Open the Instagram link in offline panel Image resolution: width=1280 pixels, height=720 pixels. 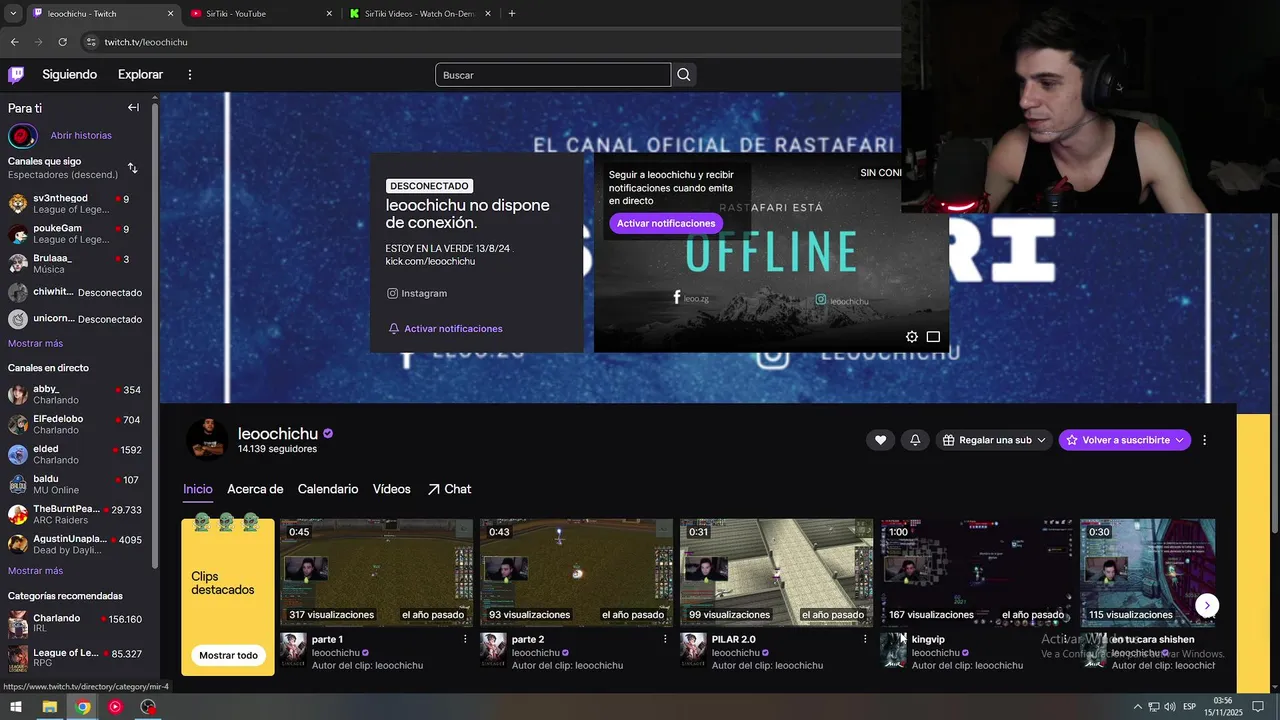pos(417,294)
